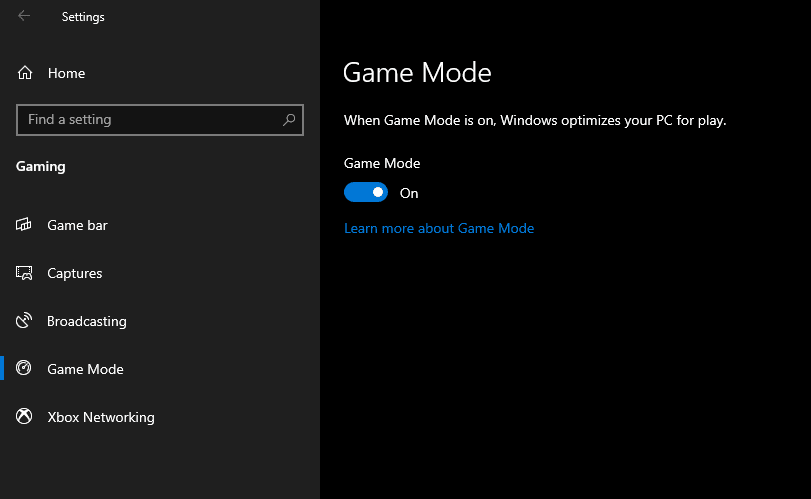Turn off the Game Mode switch

point(366,192)
